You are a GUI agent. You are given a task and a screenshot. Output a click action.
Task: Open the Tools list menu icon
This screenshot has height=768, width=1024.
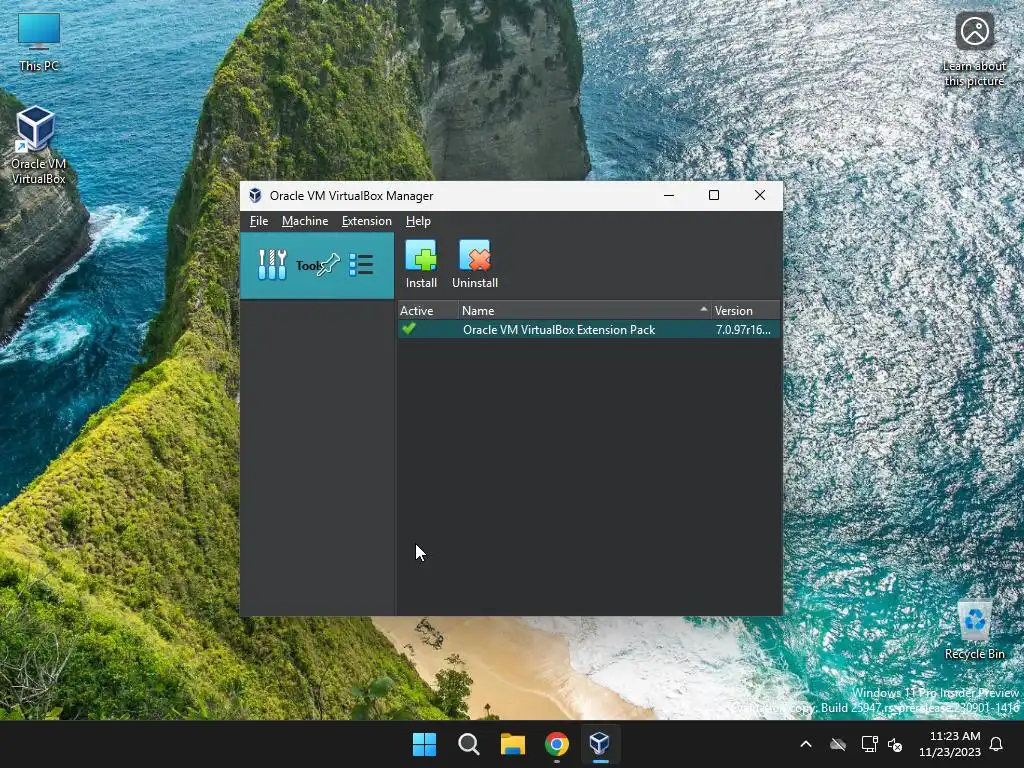pos(361,264)
